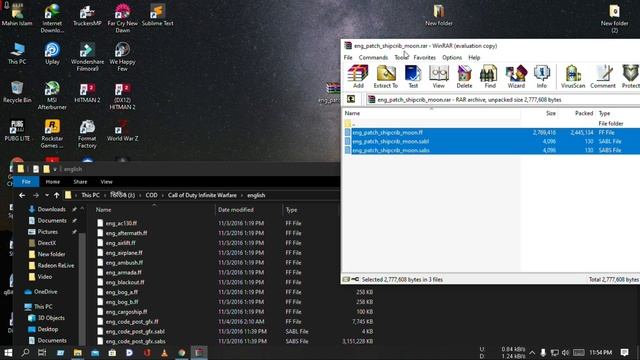Select eng_patch_shipcrib_moon.ff in WinRAR
Image resolution: width=640 pixels, height=360 pixels.
point(491,132)
